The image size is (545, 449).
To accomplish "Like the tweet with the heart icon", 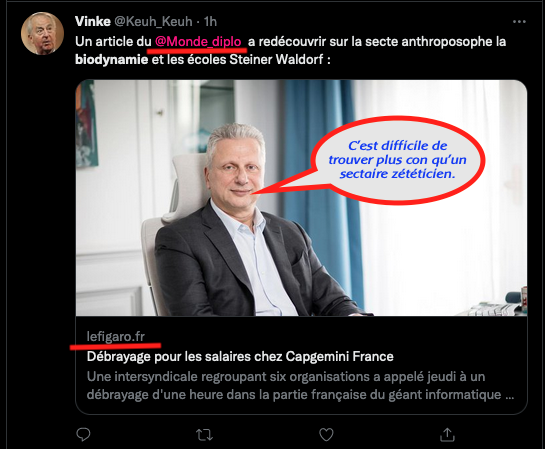I will click(326, 434).
